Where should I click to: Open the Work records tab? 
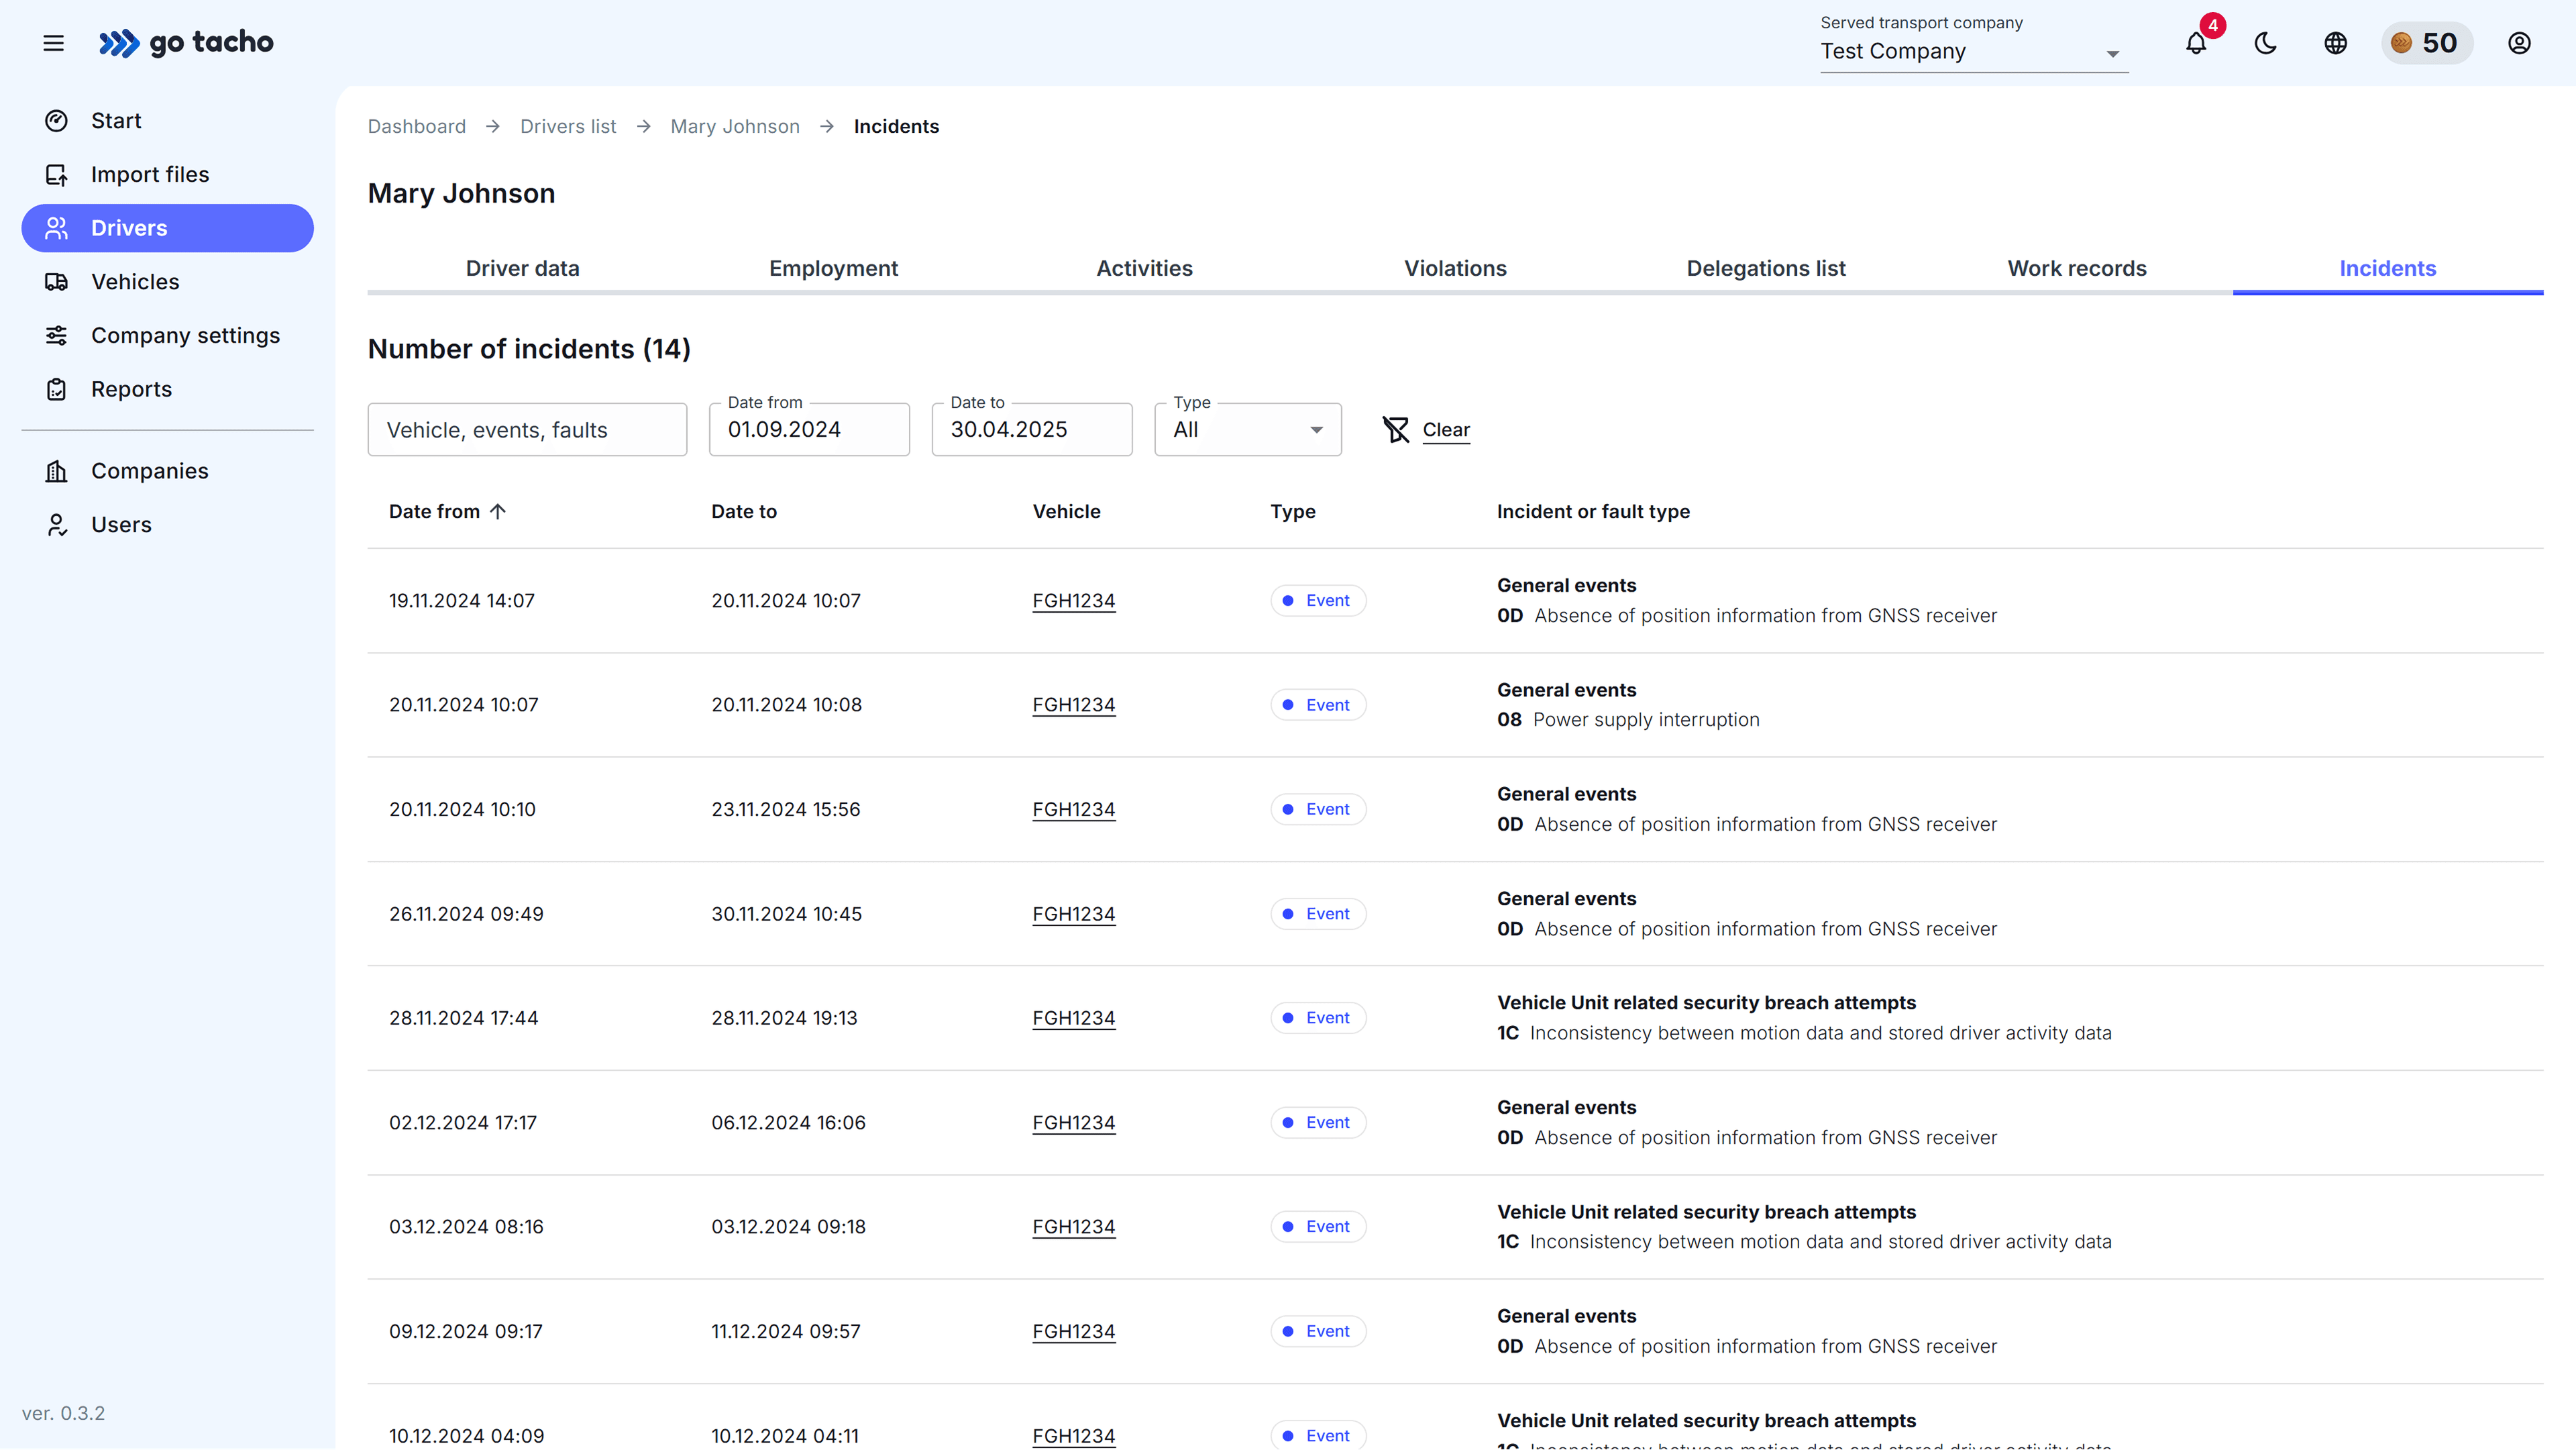tap(2077, 268)
